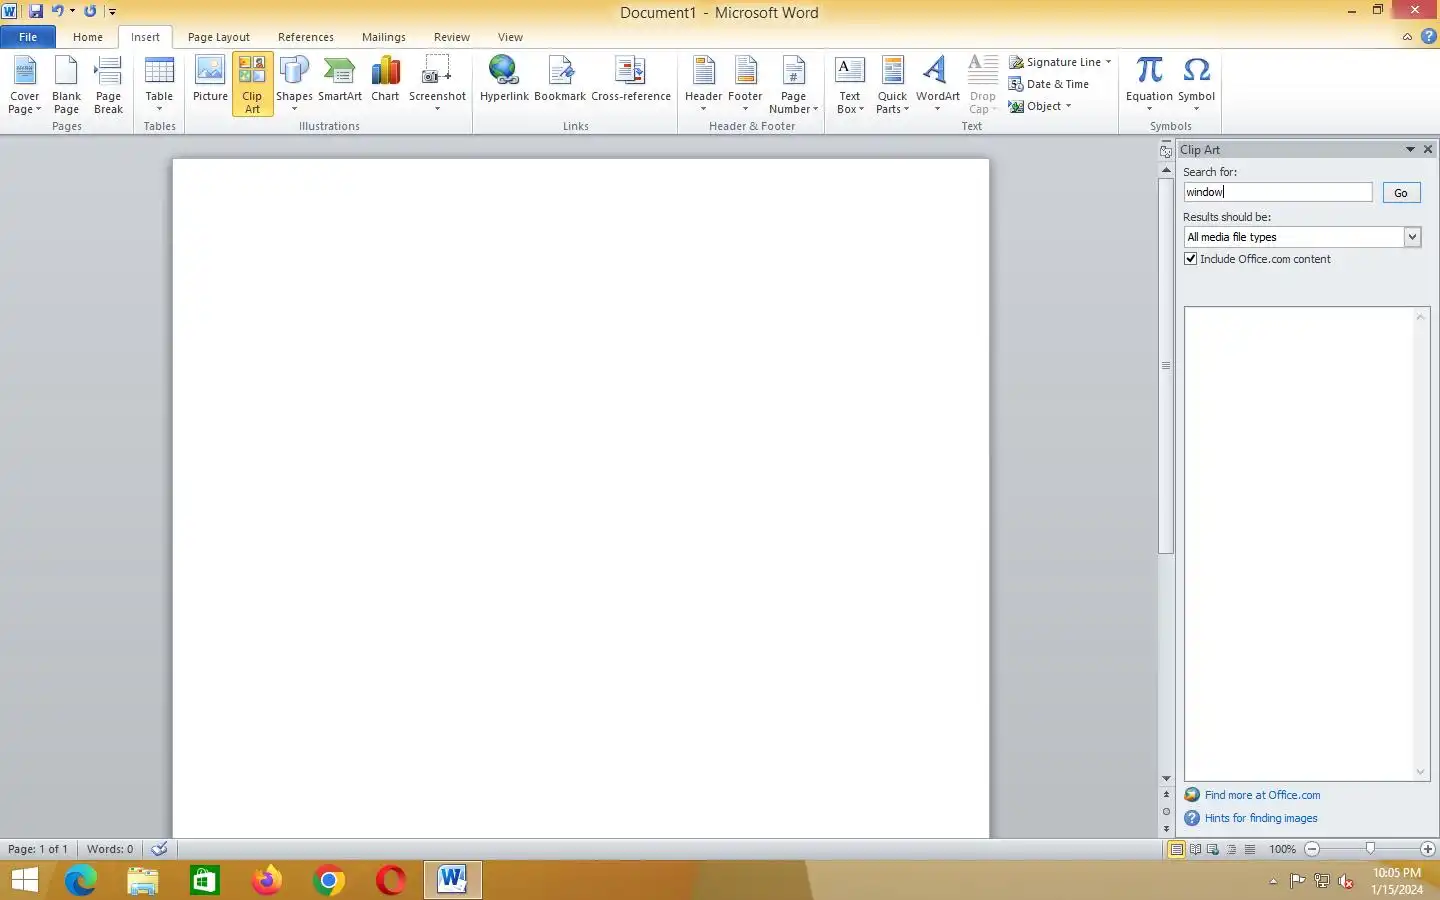
Task: Switch to Outline view
Action: pyautogui.click(x=1231, y=849)
